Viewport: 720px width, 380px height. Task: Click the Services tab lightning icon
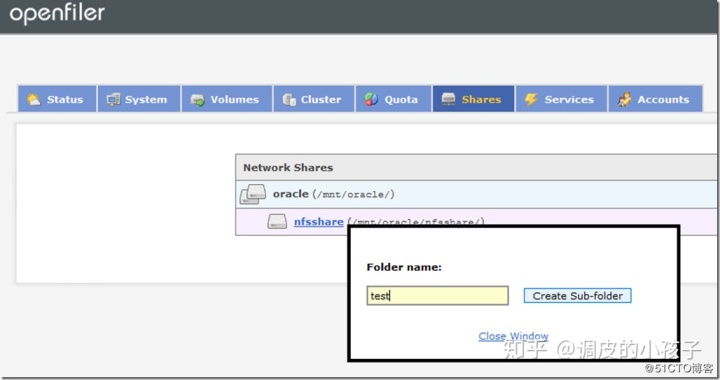(x=531, y=100)
